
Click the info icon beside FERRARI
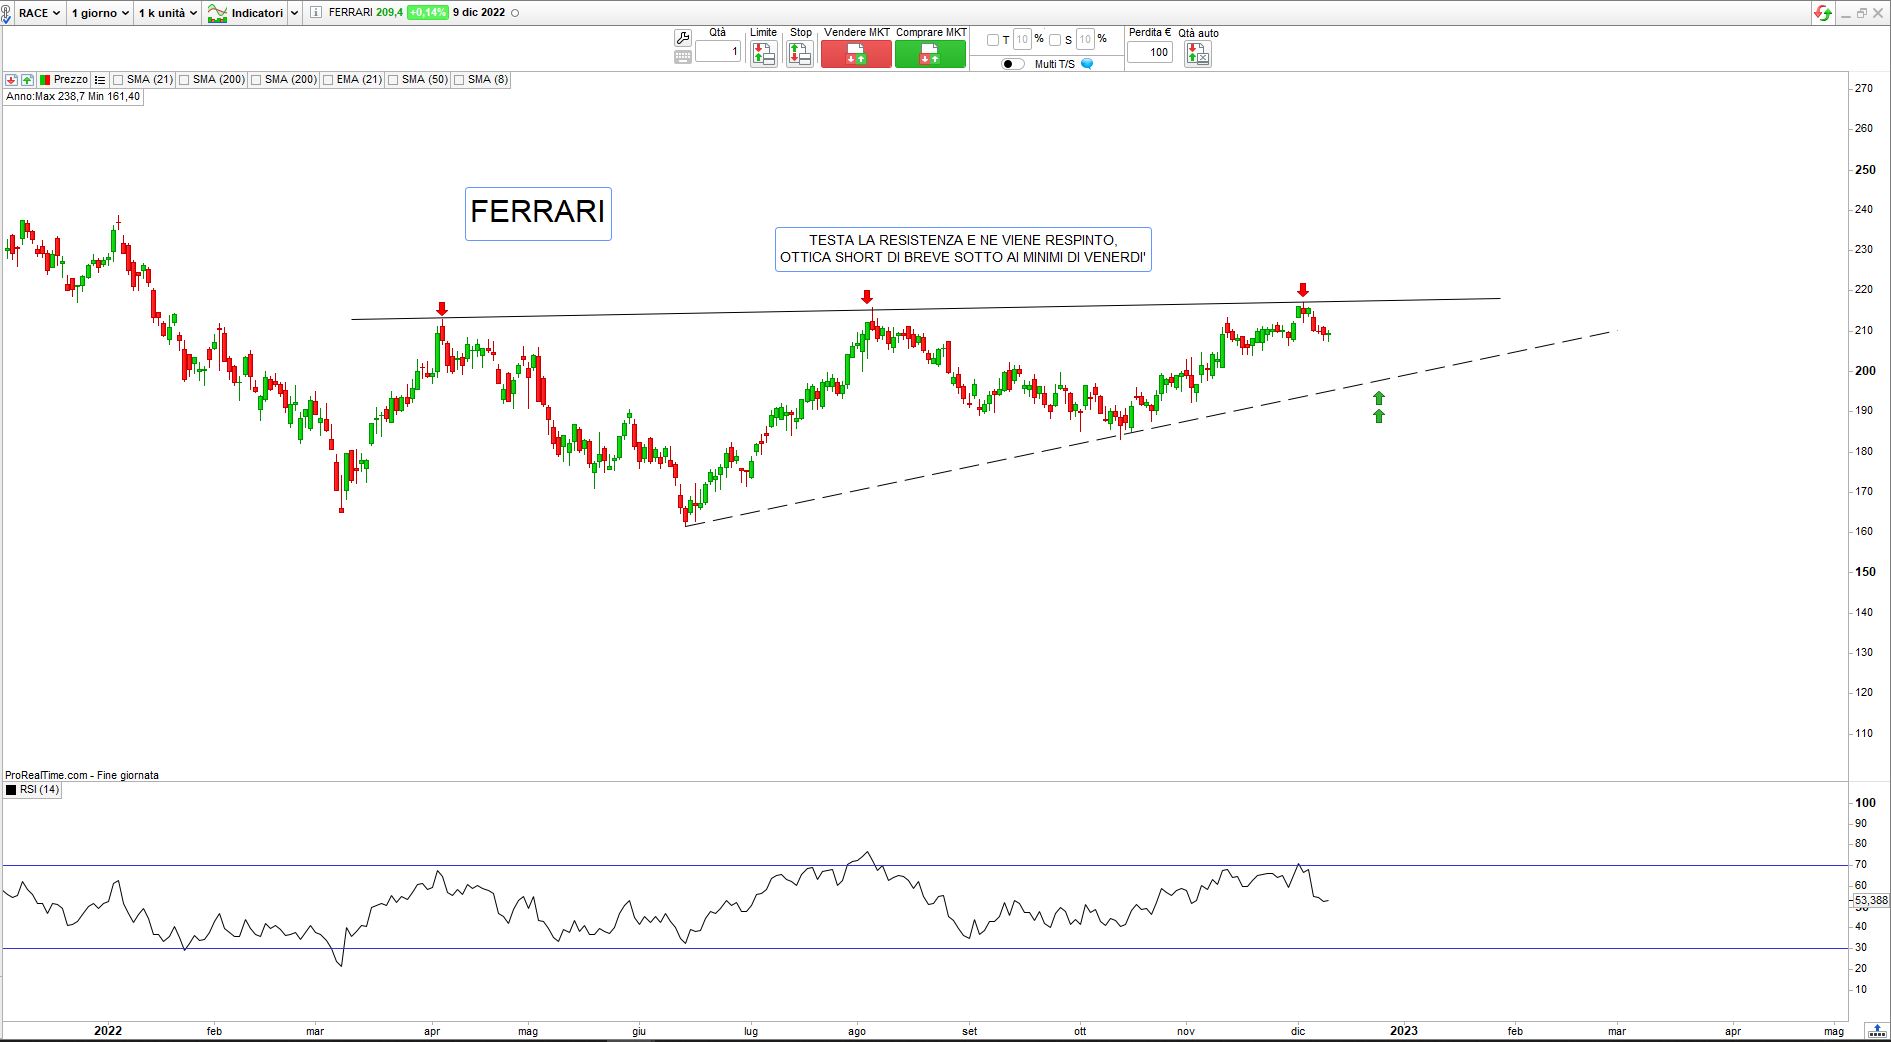316,13
